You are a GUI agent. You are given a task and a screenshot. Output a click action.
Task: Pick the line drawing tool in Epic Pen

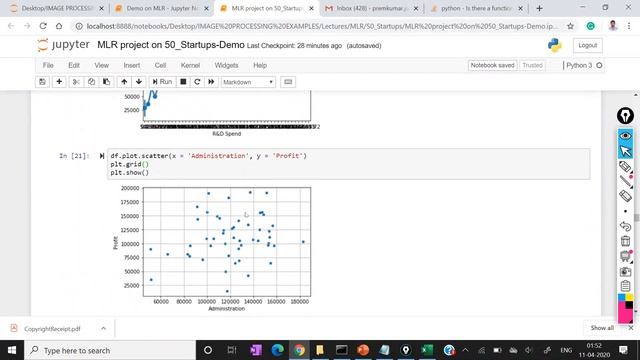coord(625,181)
